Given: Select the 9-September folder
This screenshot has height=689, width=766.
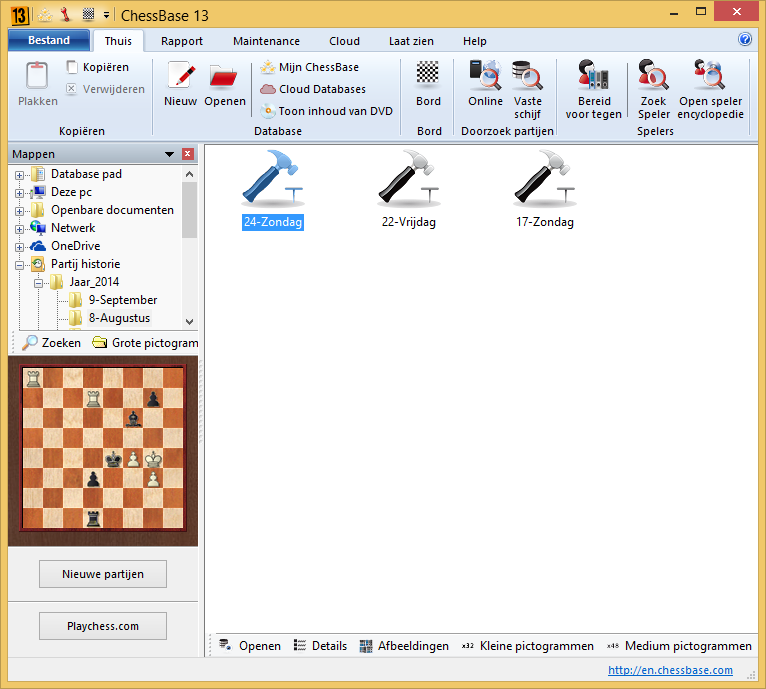Looking at the screenshot, I should [123, 300].
